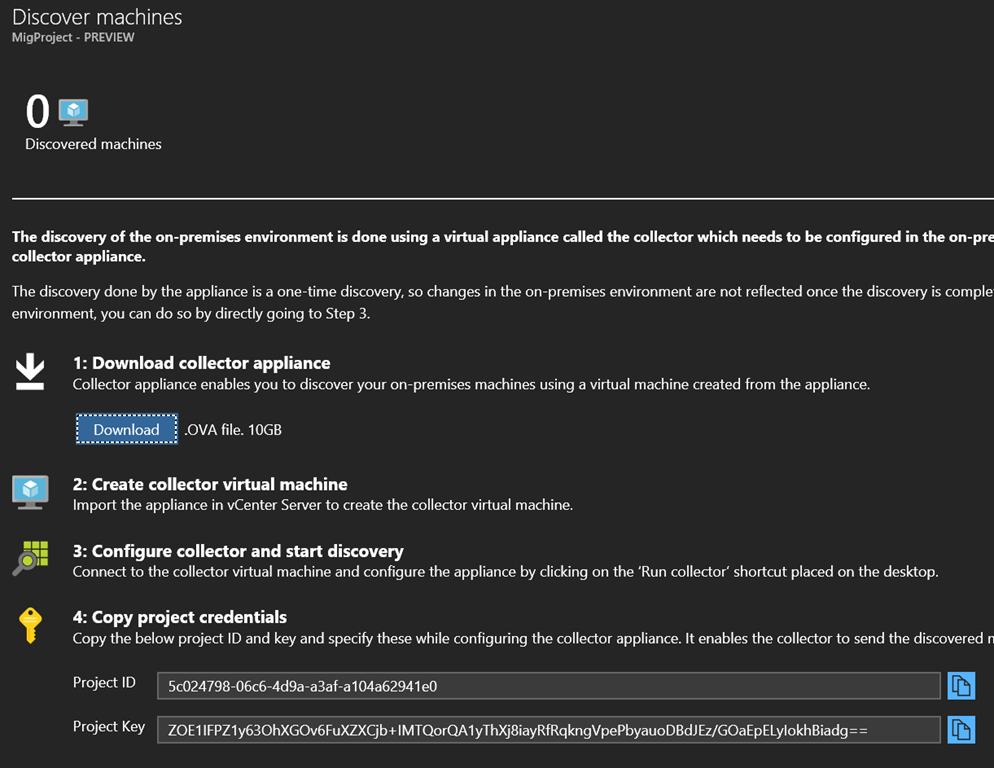The height and width of the screenshot is (768, 994).
Task: Select the Project Key text field
Action: pyautogui.click(x=548, y=729)
